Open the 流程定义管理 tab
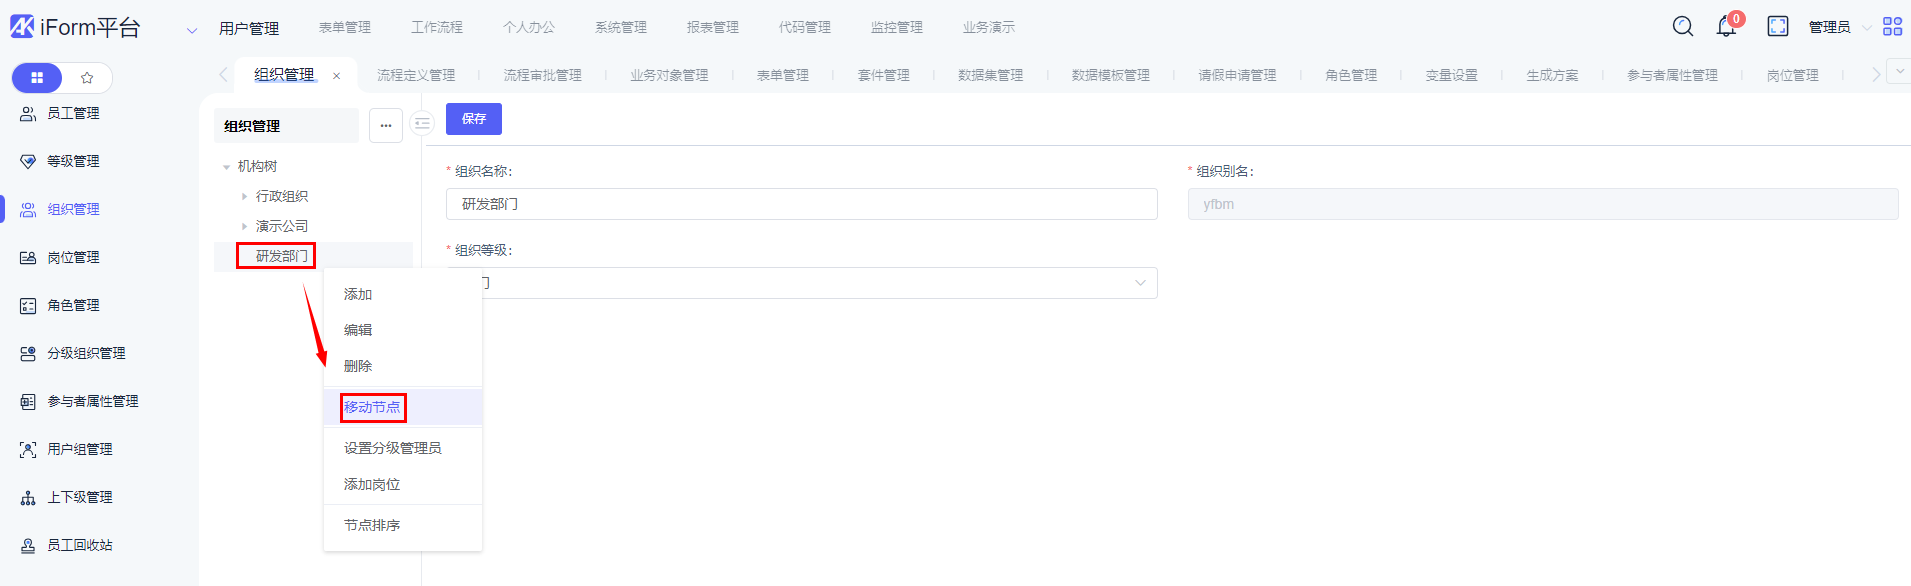 [415, 76]
